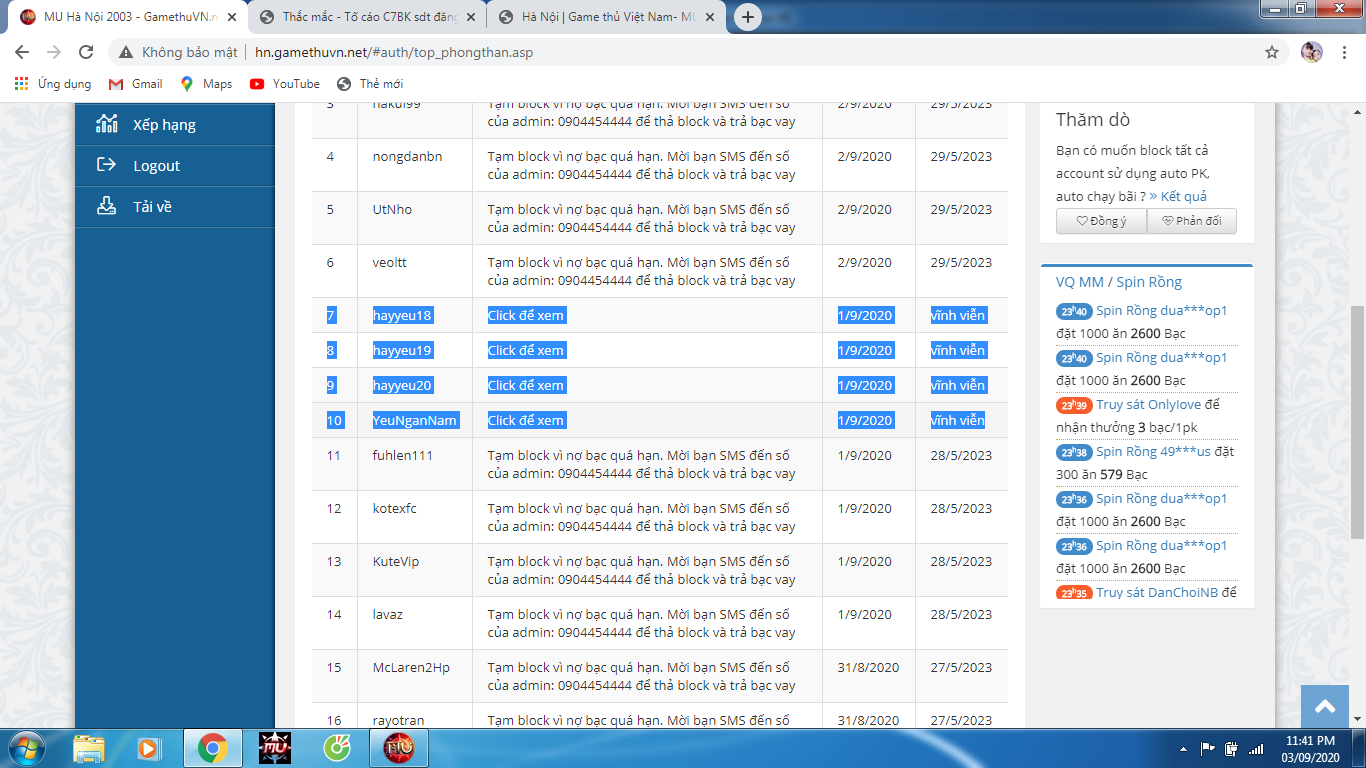
Task: Reload the page with the refresh icon
Action: (x=86, y=52)
